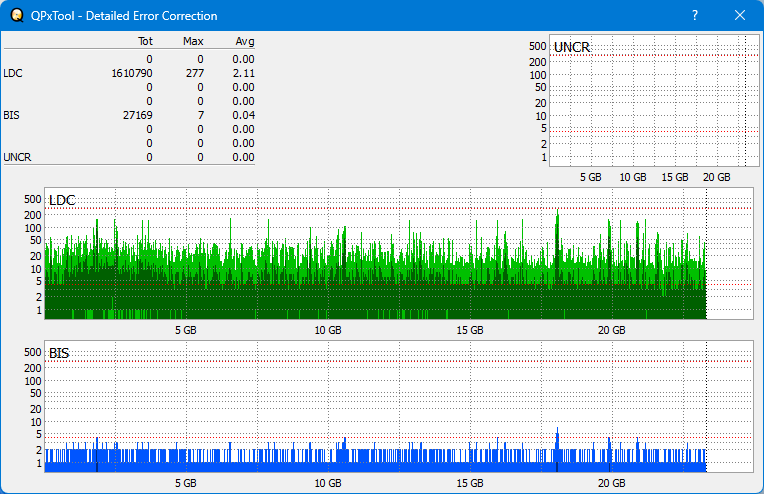Click the LDC row label in table
This screenshot has width=764, height=494.
coord(13,73)
